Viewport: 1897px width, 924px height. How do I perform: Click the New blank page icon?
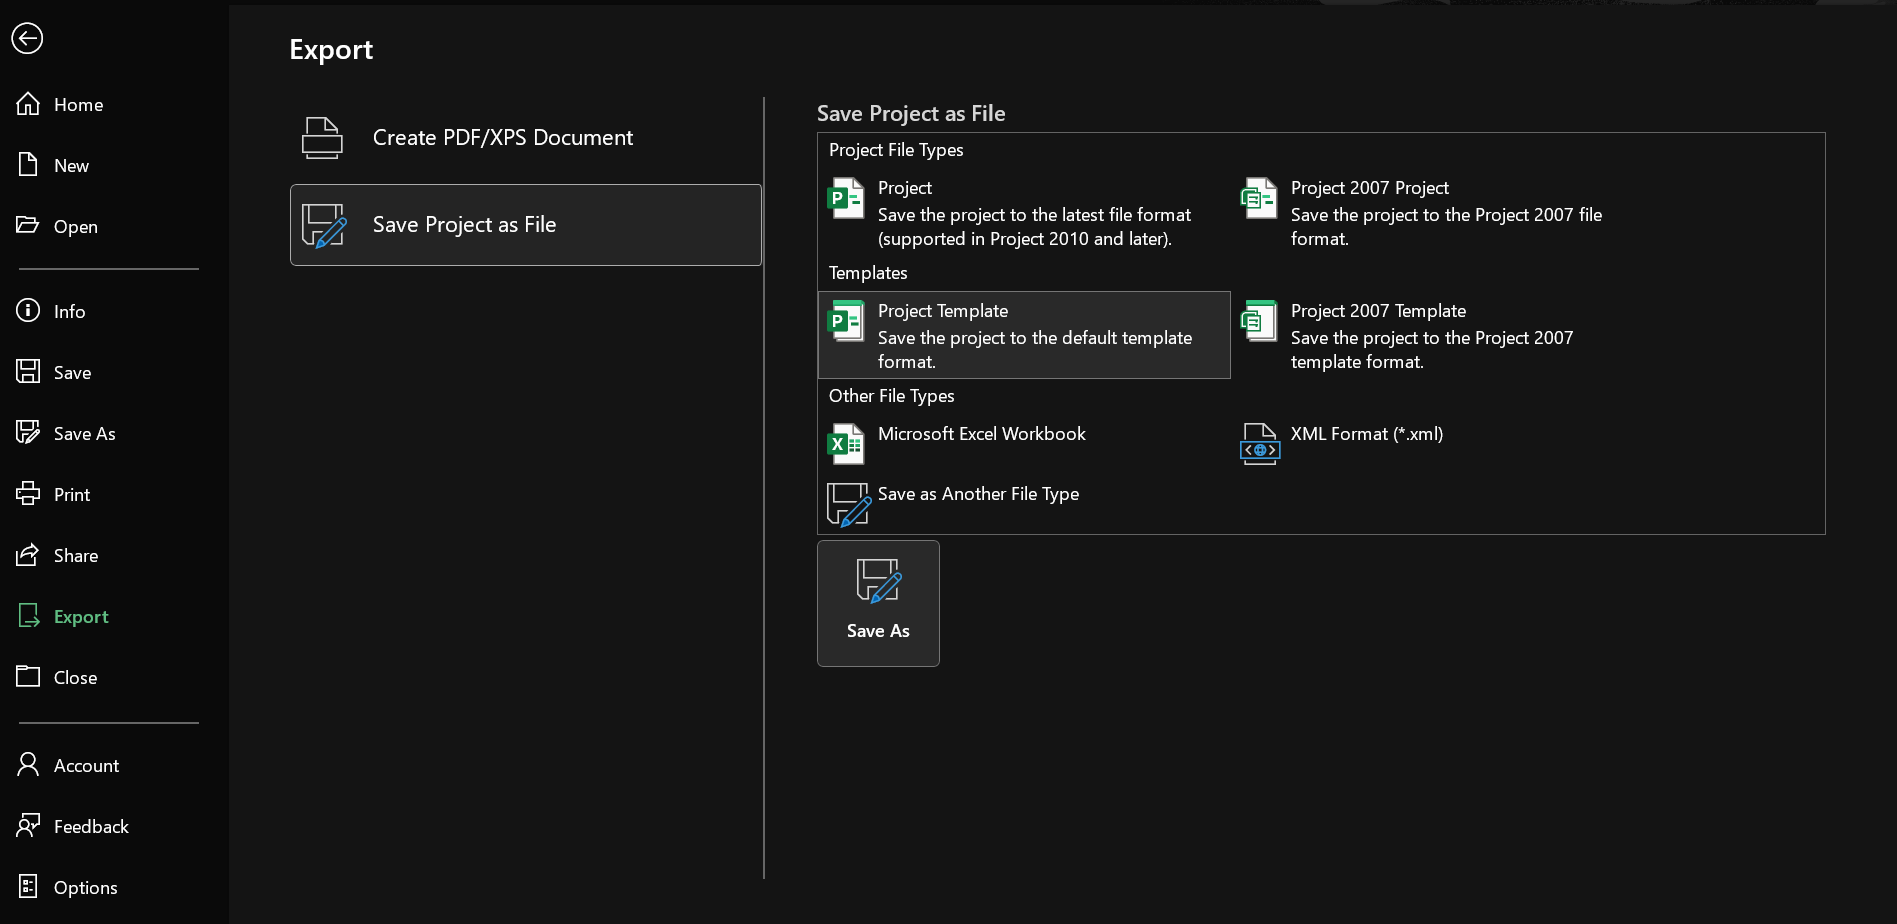click(28, 165)
